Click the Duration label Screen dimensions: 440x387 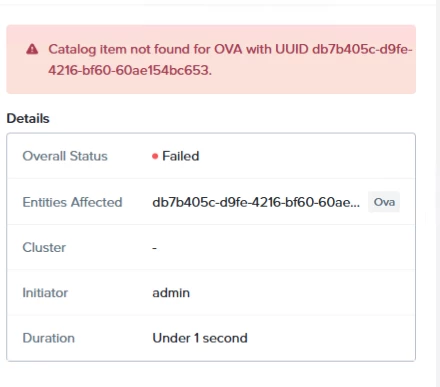pos(49,338)
